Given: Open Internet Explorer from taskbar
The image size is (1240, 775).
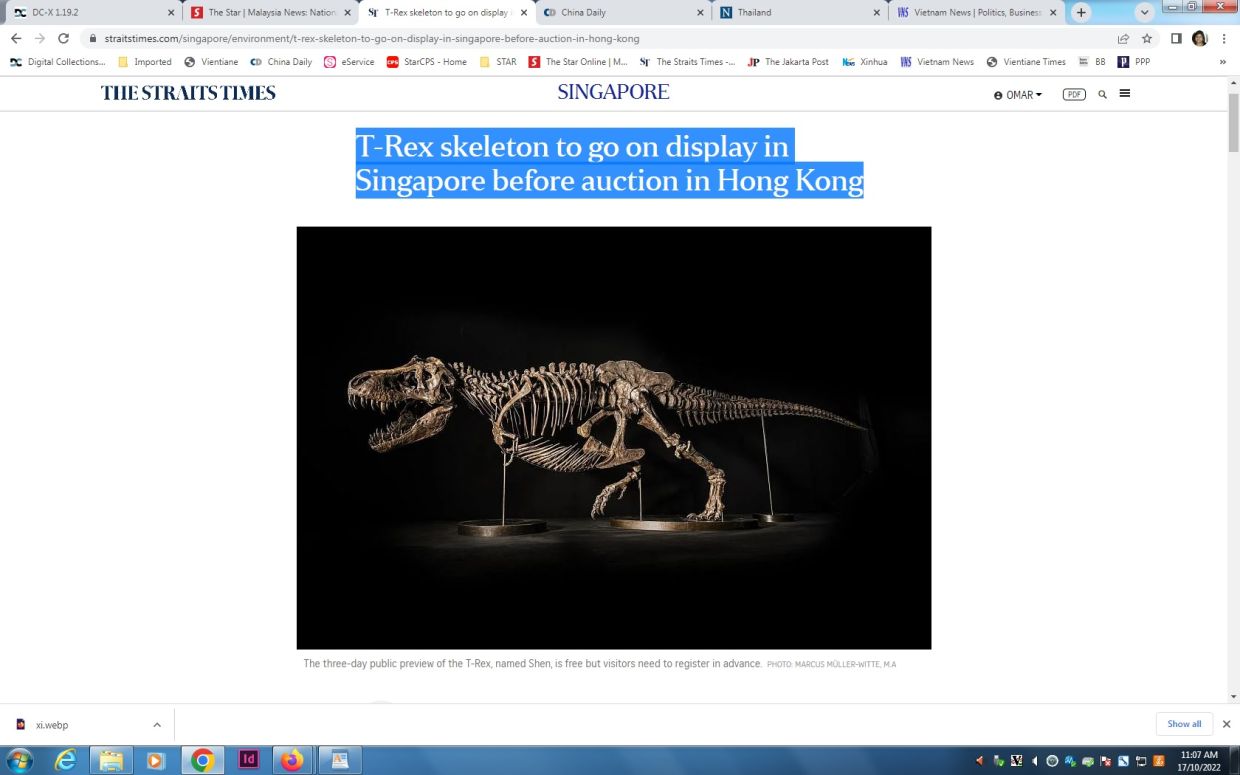Looking at the screenshot, I should pyautogui.click(x=66, y=760).
